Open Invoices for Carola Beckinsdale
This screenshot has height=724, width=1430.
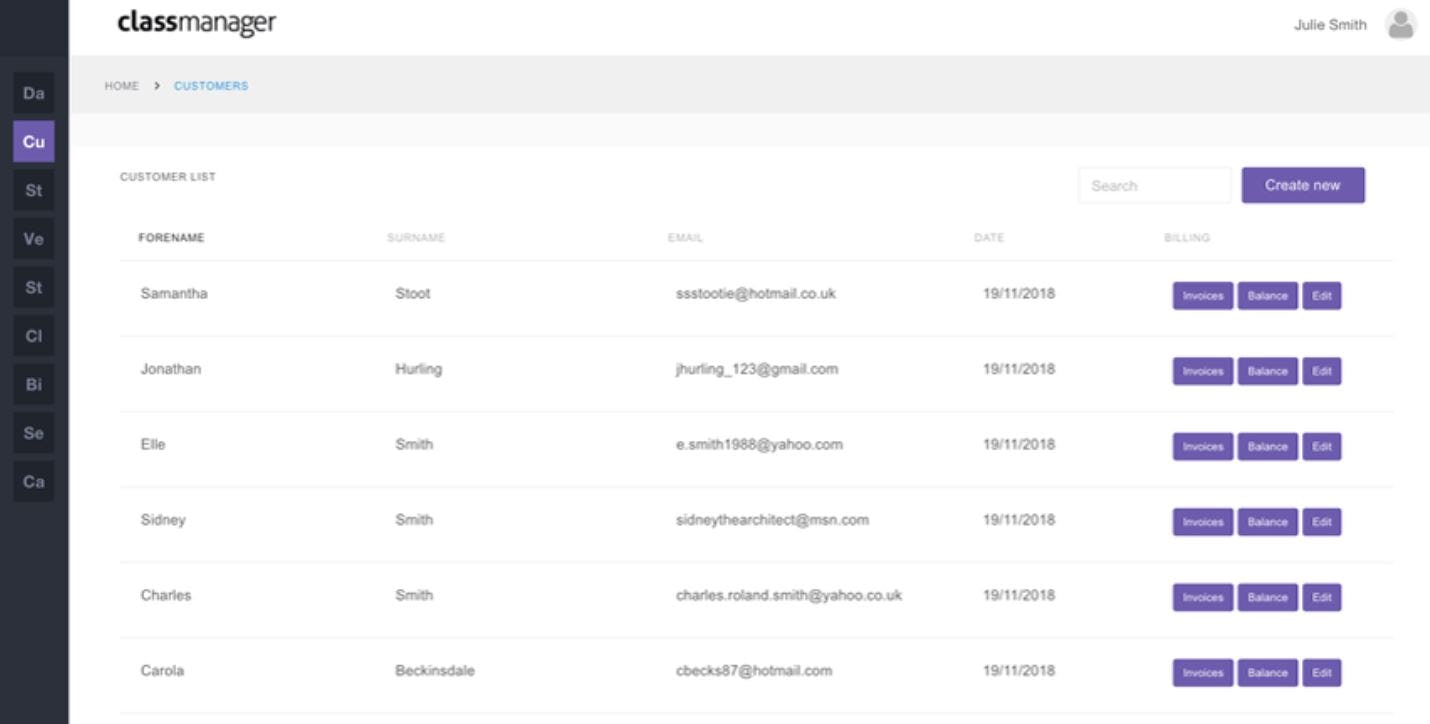pos(1202,672)
